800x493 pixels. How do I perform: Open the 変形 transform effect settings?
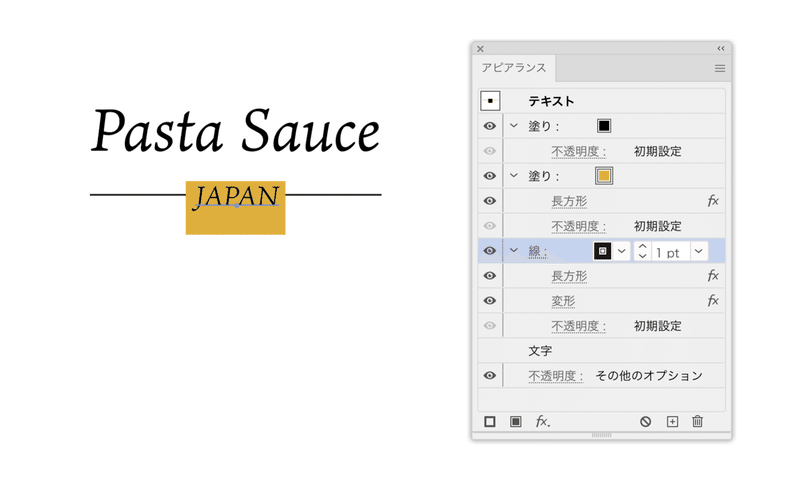tap(563, 302)
